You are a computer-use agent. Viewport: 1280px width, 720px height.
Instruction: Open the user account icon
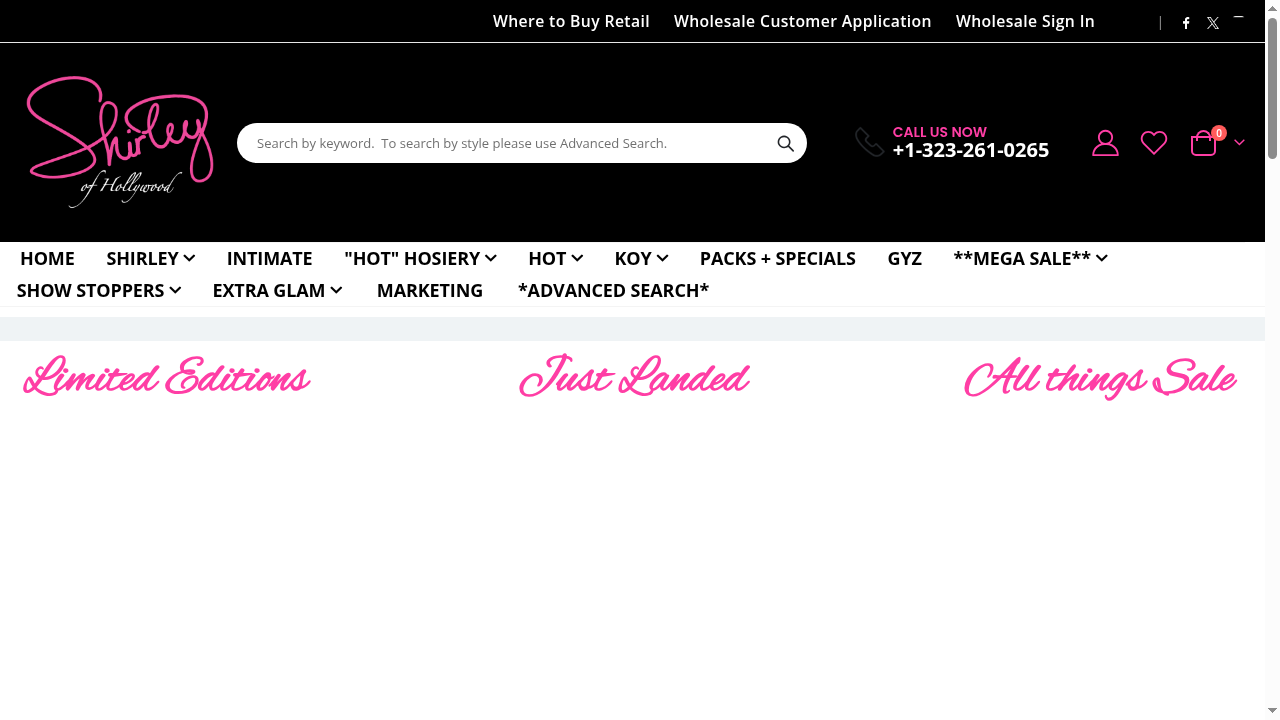pos(1105,143)
